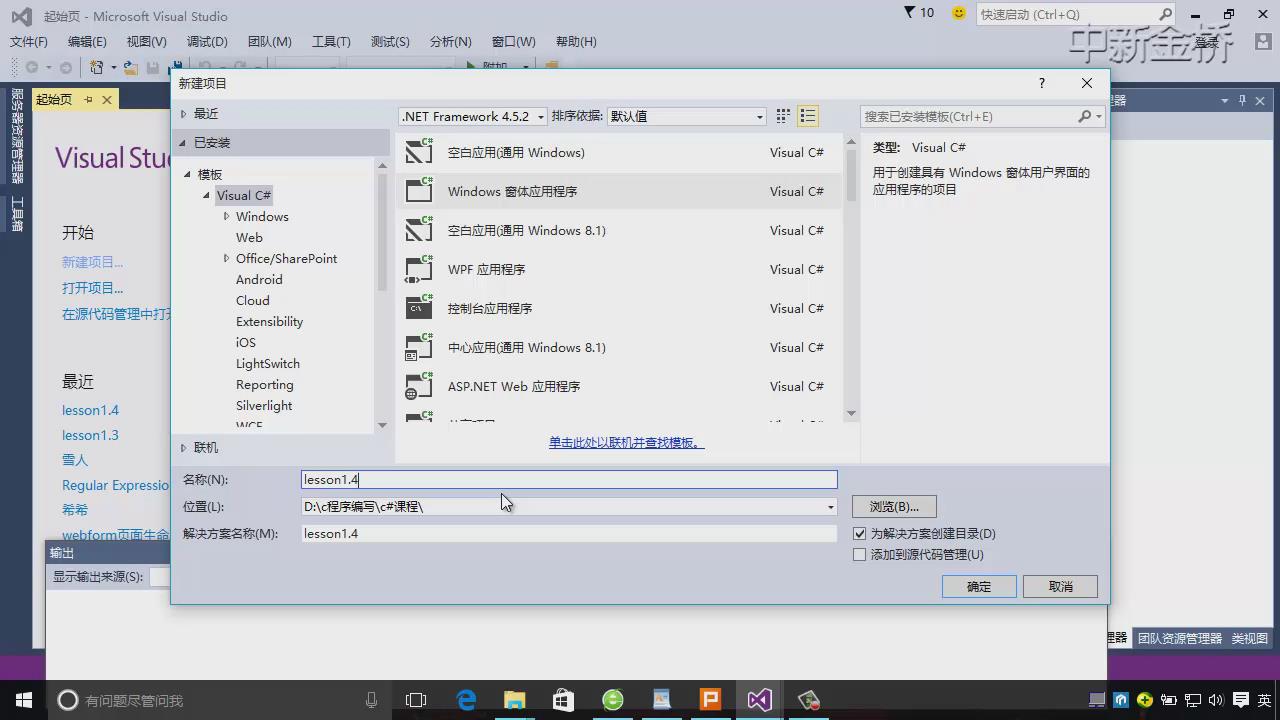
Task: Open help with the dialog question mark
Action: (x=1041, y=83)
